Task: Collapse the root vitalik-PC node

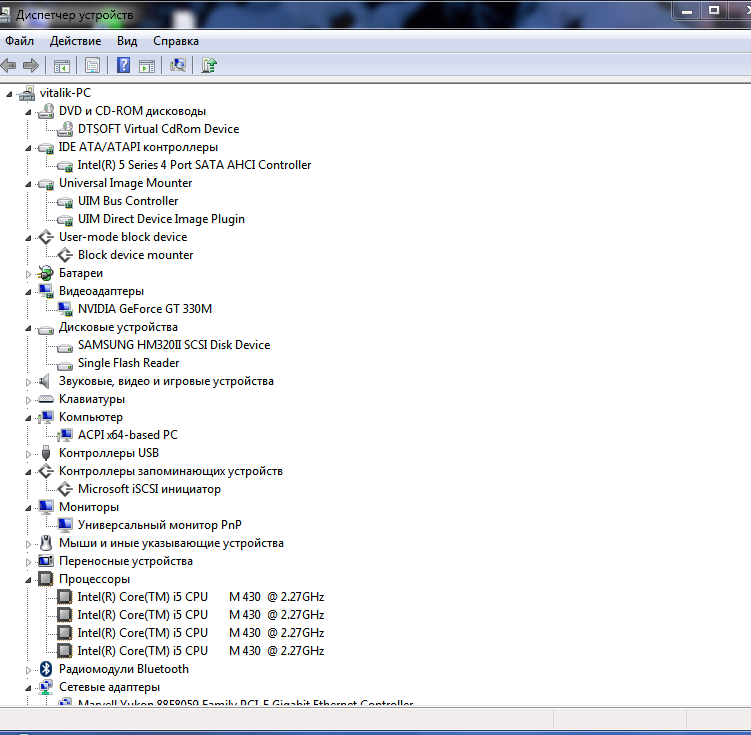Action: coord(10,94)
